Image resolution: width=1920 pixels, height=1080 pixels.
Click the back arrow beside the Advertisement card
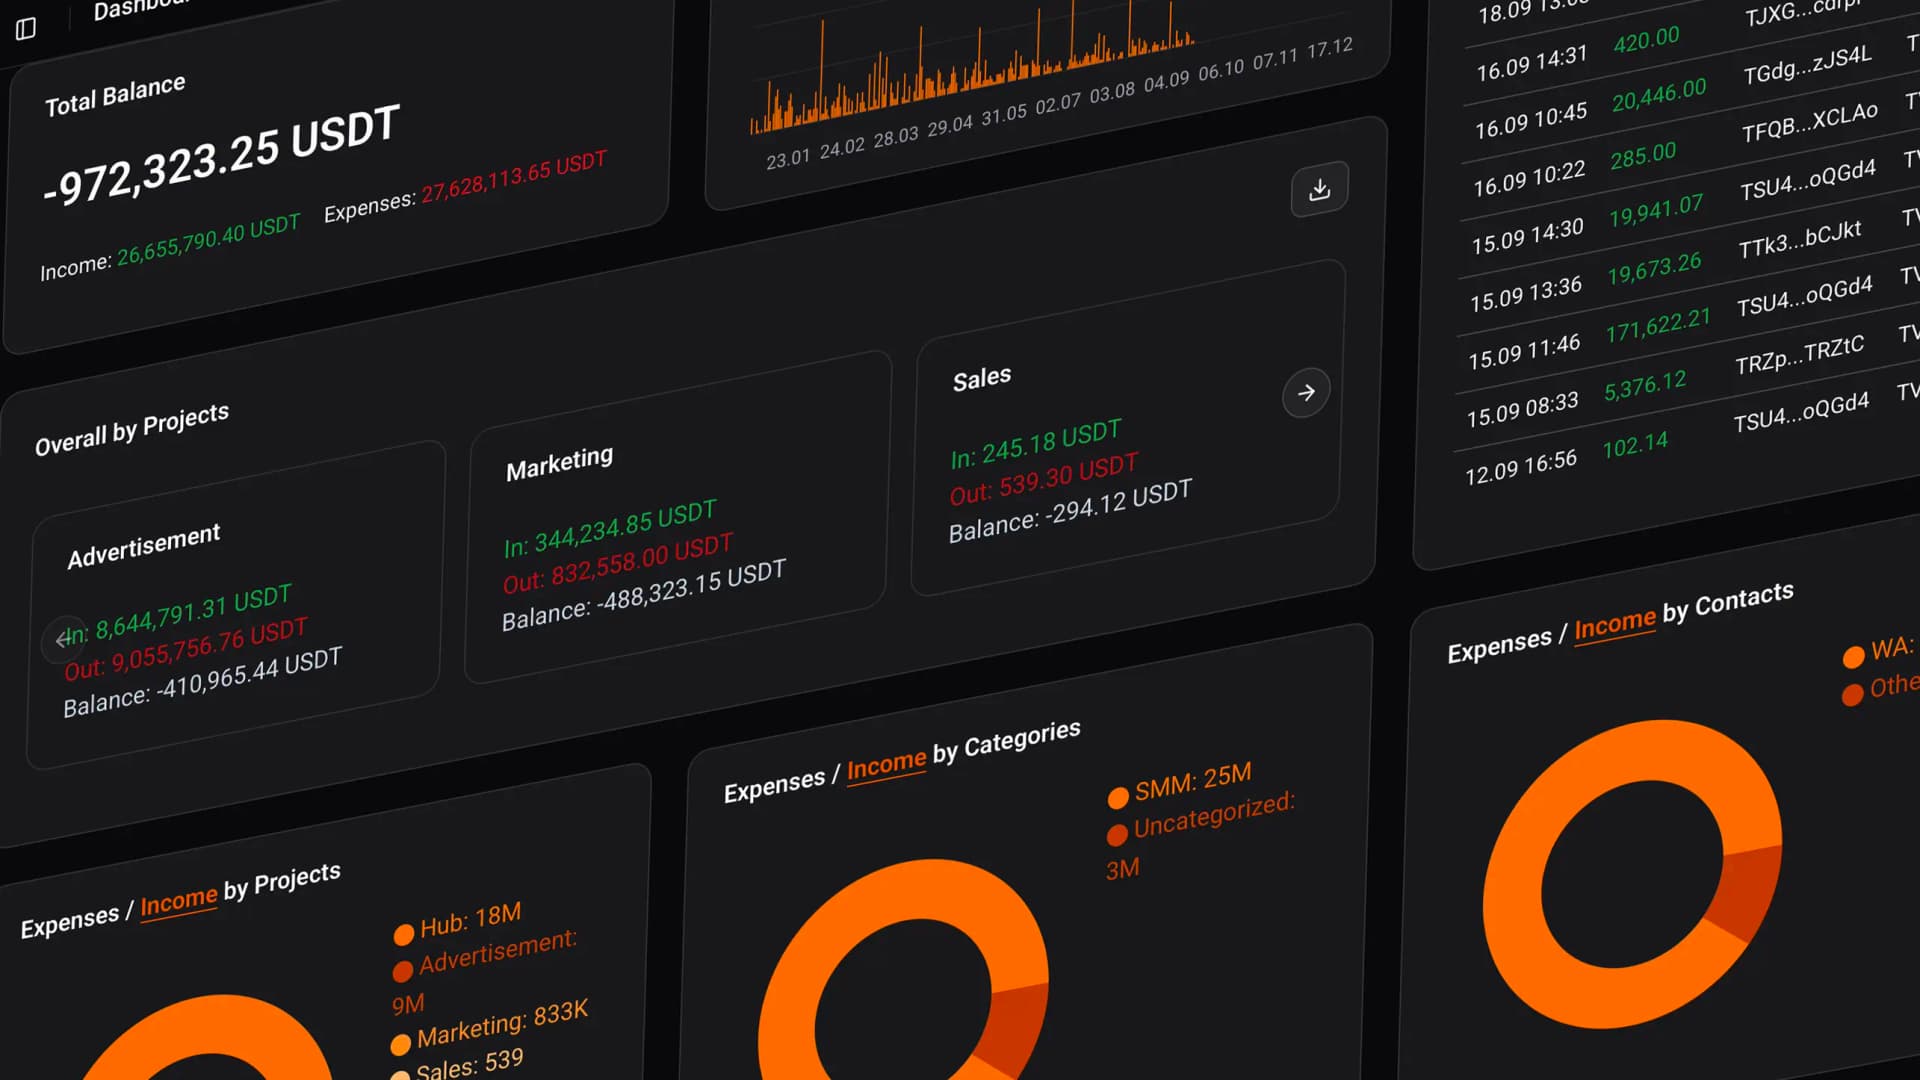tap(62, 640)
